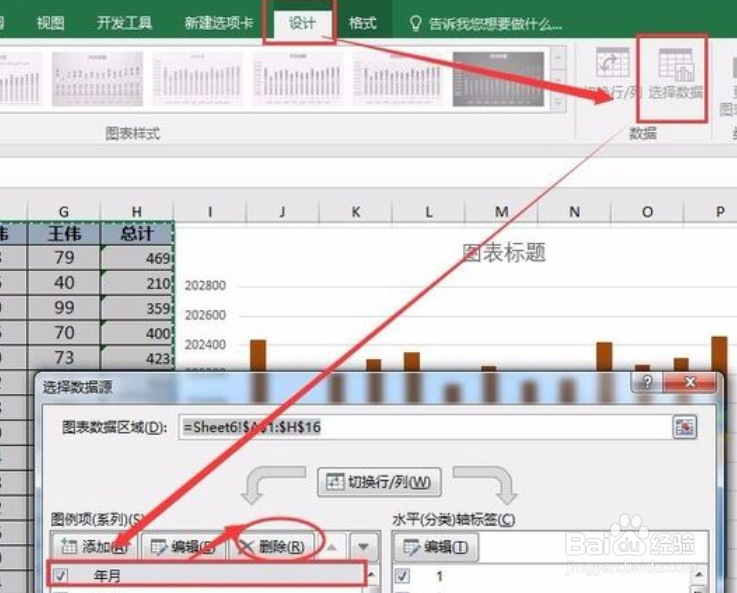Click 编辑(T) axis labels button
Image resolution: width=737 pixels, height=593 pixels.
pyautogui.click(x=436, y=546)
